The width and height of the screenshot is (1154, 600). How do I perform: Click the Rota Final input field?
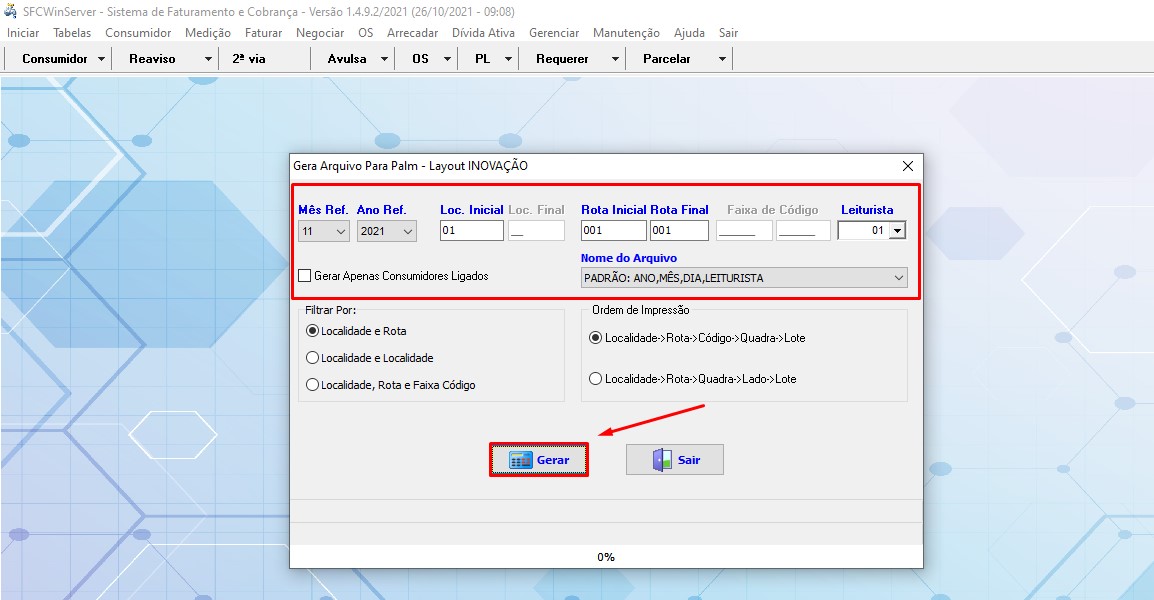pyautogui.click(x=679, y=231)
